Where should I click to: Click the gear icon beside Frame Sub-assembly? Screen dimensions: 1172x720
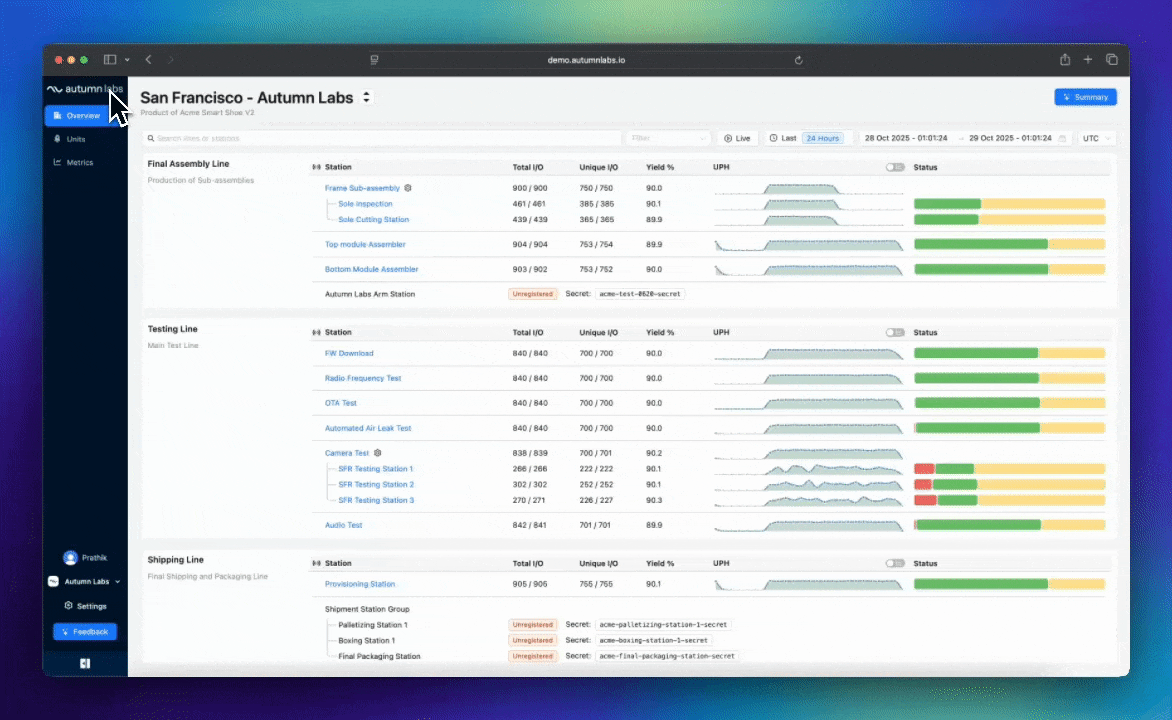click(x=408, y=188)
